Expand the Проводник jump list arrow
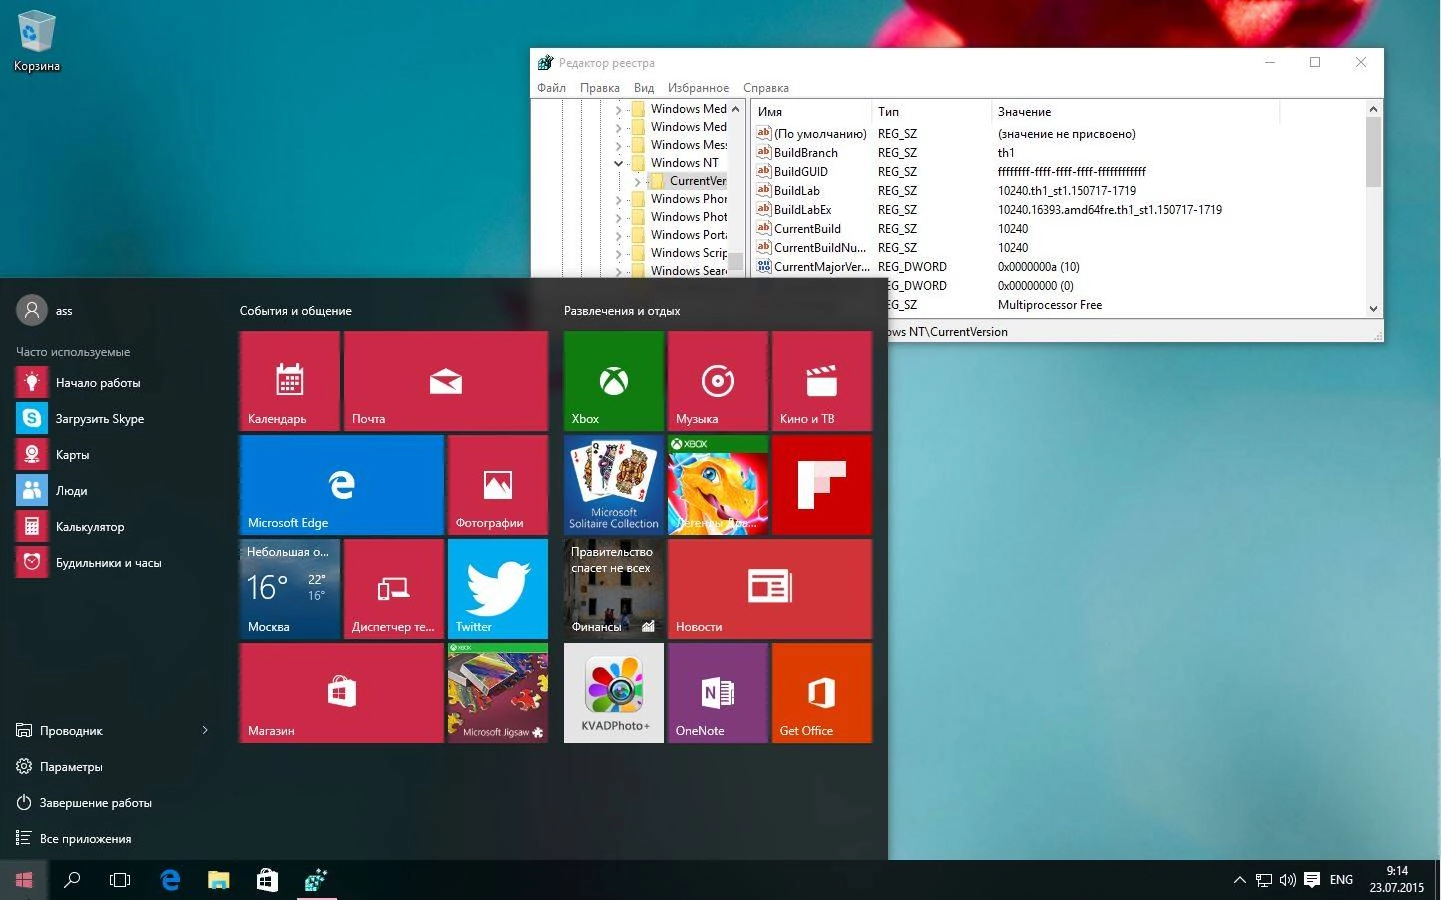 coord(205,730)
